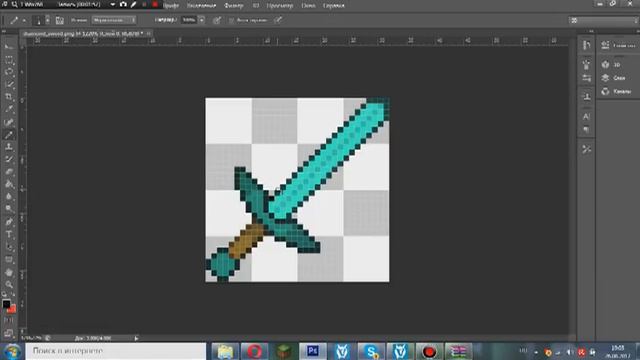Open the Windows Start button
This screenshot has height=360, width=640.
(12, 351)
